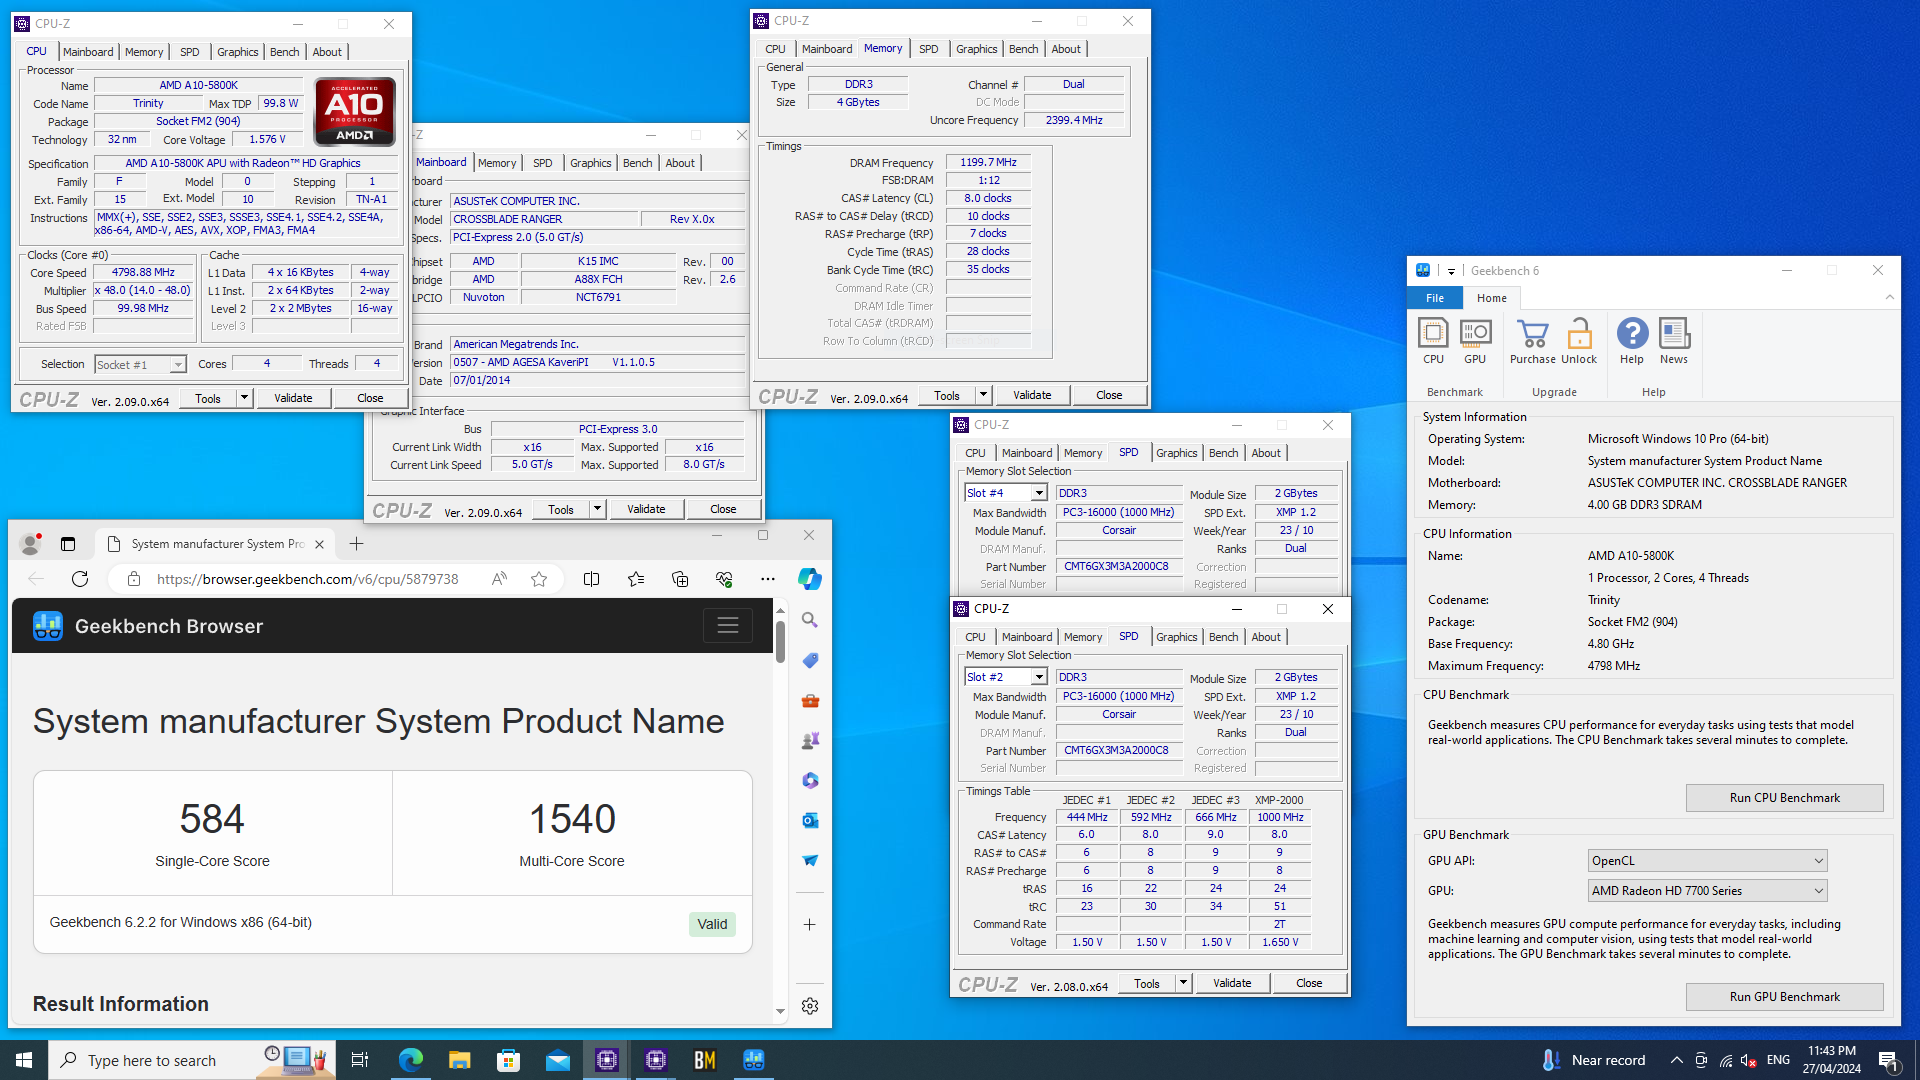The height and width of the screenshot is (1080, 1920).
Task: Open Edge favorites list icon
Action: [636, 579]
